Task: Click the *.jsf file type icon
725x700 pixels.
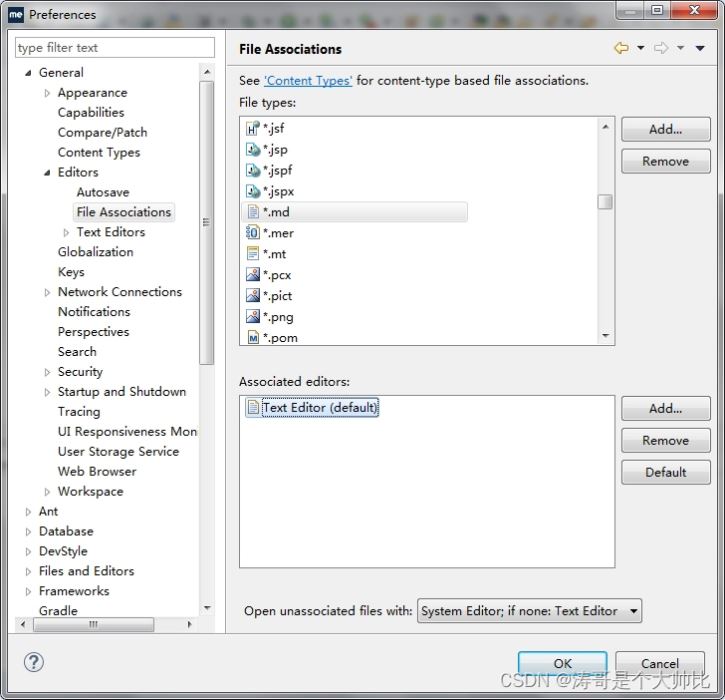Action: click(253, 128)
